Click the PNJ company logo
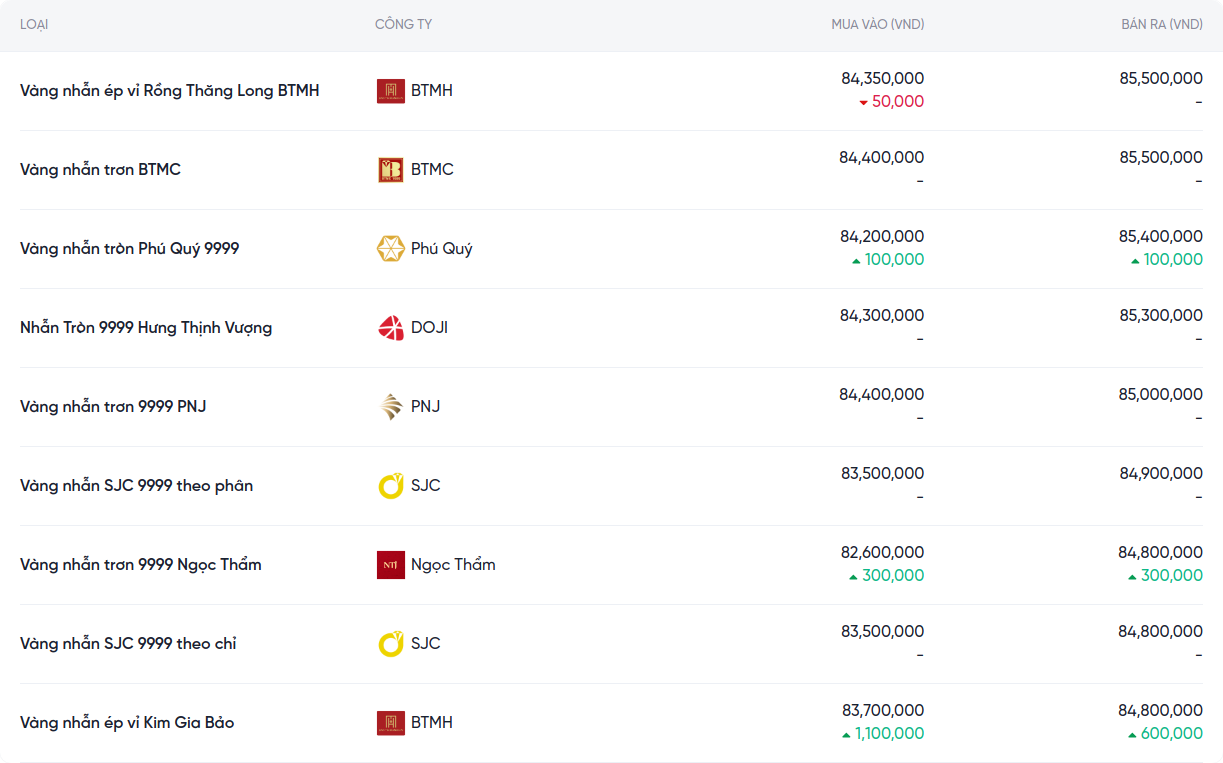The width and height of the screenshot is (1223, 763). (x=390, y=407)
